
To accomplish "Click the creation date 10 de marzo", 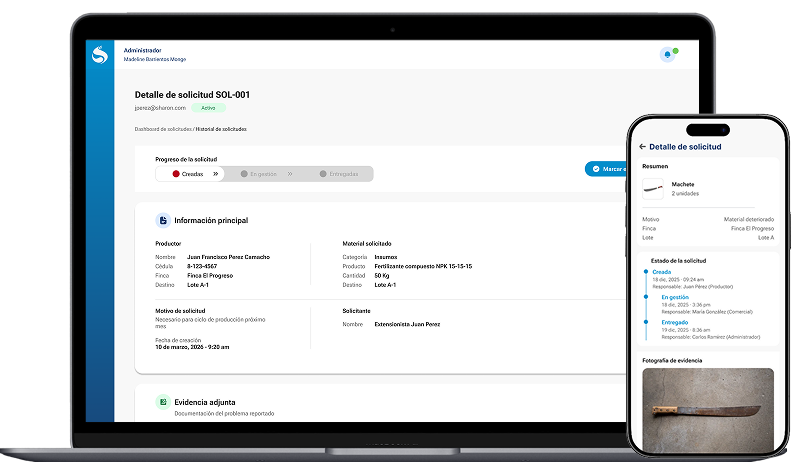I will 192,348.
